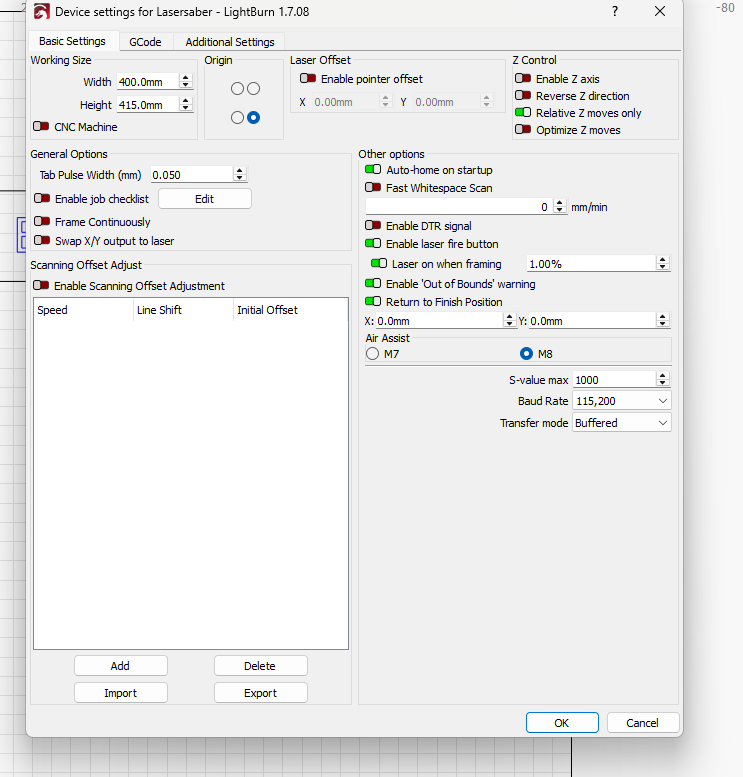Switch to the GCode tab
The height and width of the screenshot is (777, 743).
tap(145, 42)
